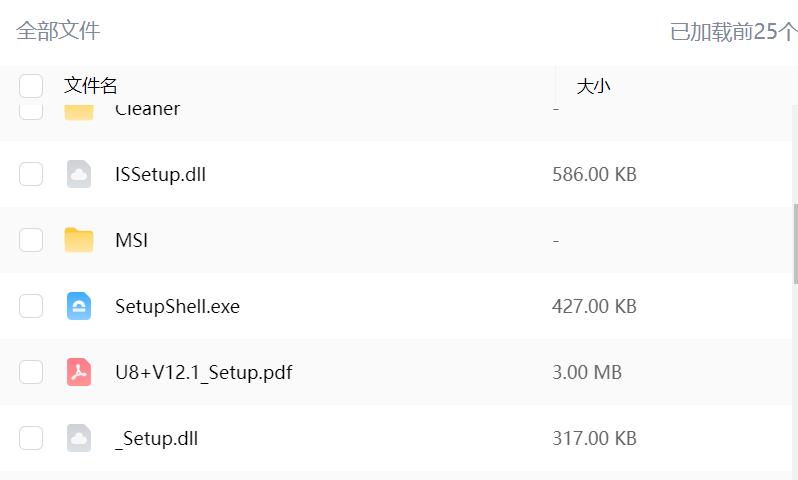Viewport: 798px width, 480px height.
Task: Open the MSI folder name link
Action: [132, 240]
